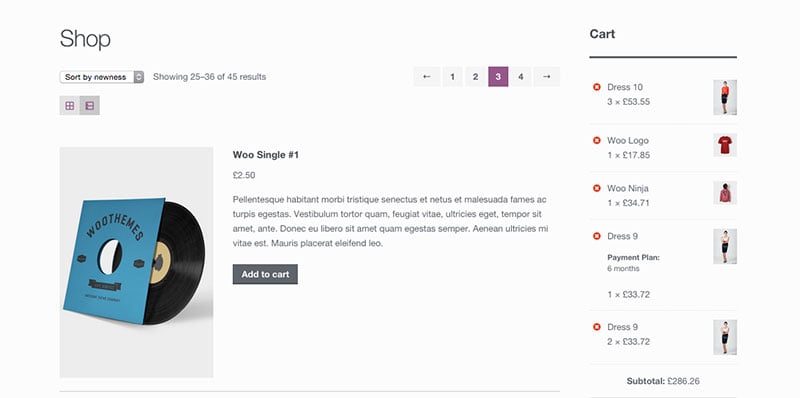Switch to grid view layout

[x=69, y=106]
